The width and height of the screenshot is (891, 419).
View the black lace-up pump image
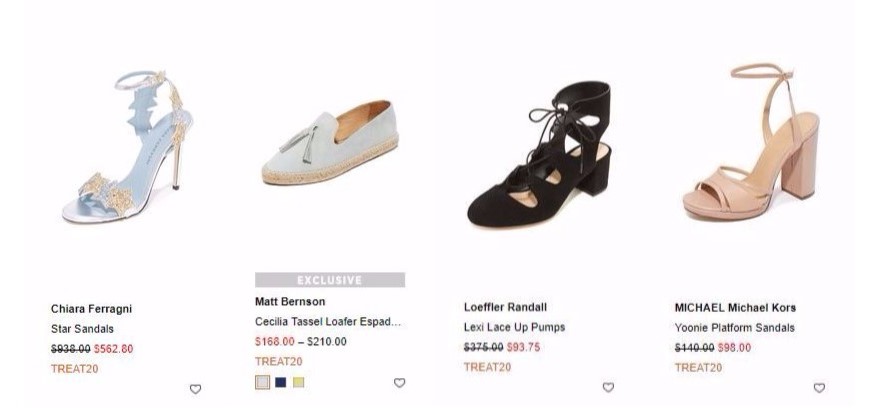pyautogui.click(x=541, y=153)
